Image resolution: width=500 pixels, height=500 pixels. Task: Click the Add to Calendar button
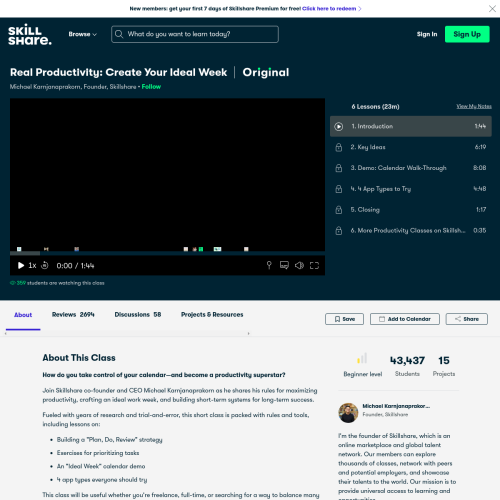(405, 319)
